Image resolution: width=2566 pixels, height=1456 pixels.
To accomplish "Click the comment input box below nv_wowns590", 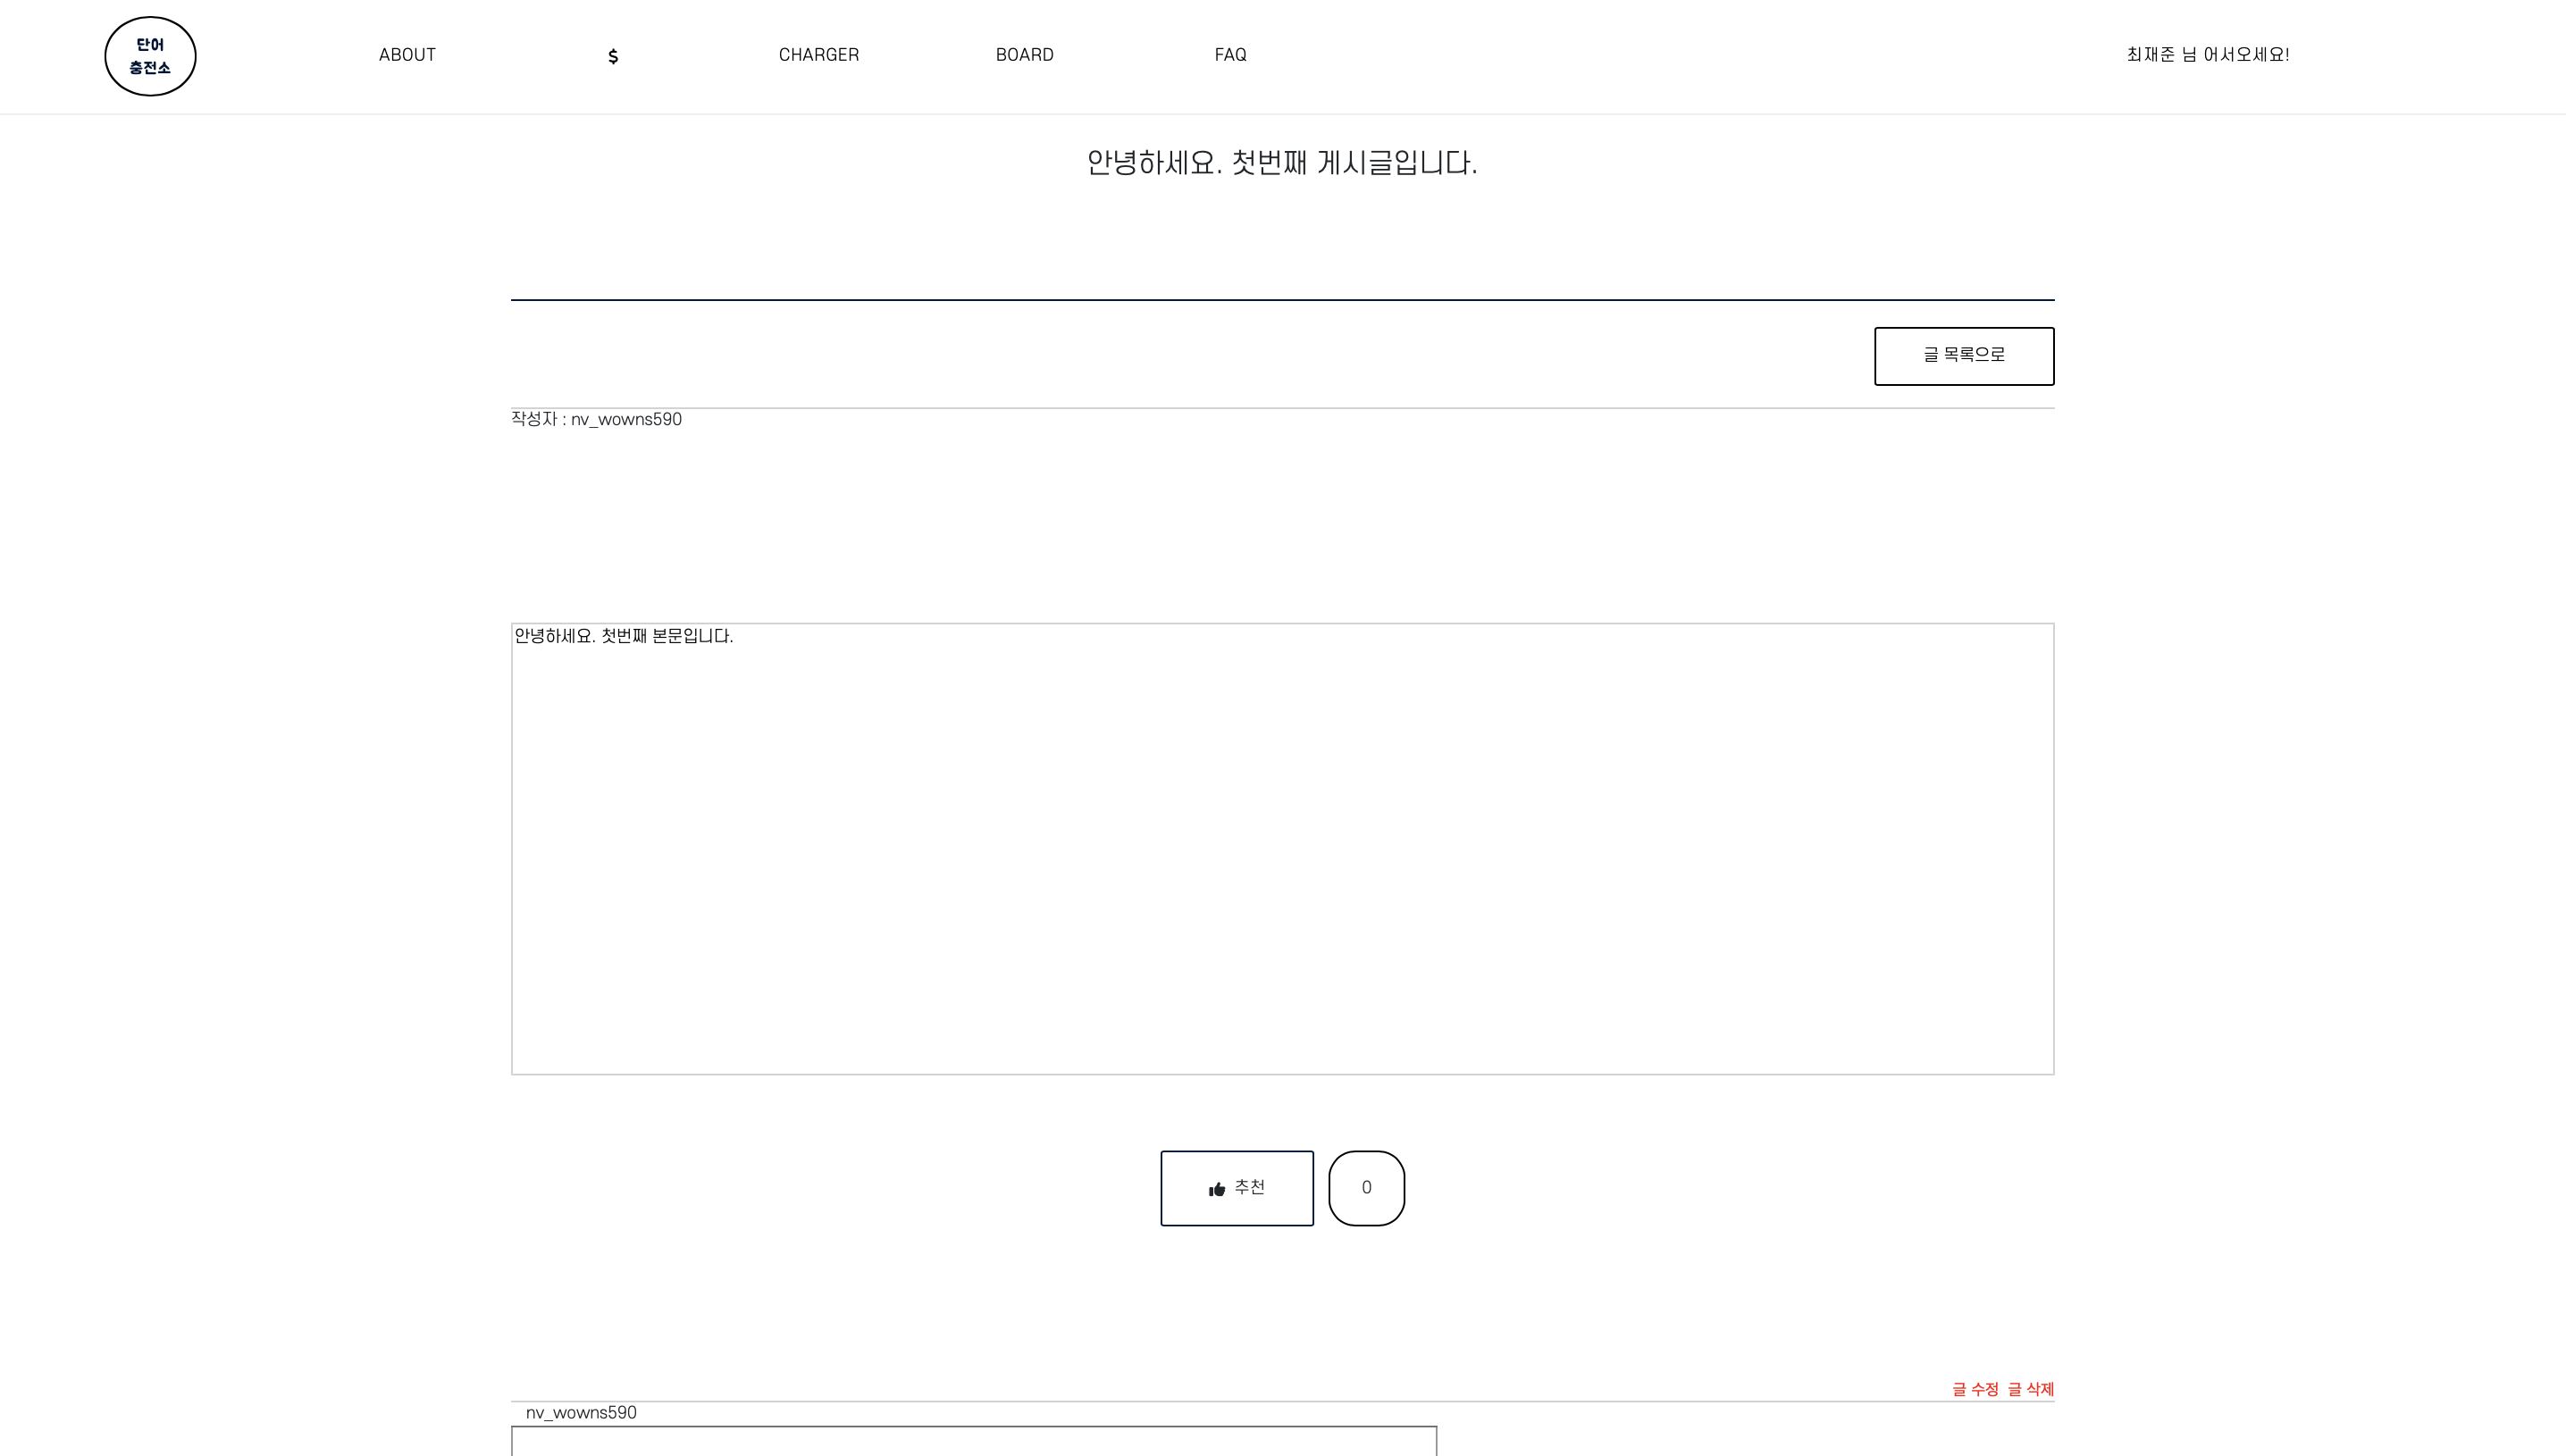I will click(x=974, y=1441).
